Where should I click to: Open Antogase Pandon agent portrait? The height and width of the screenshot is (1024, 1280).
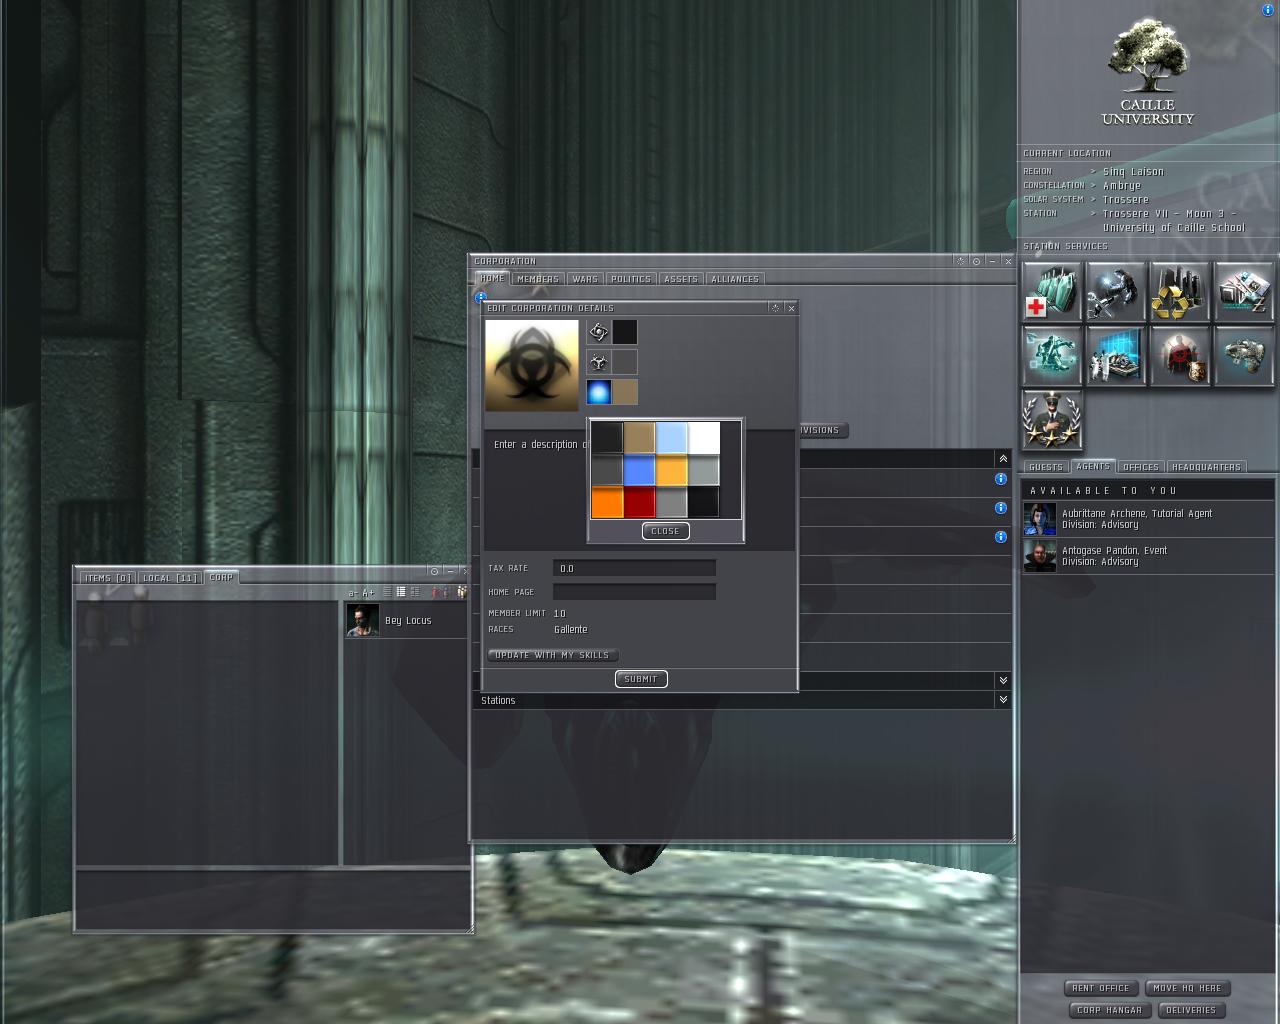point(1040,556)
